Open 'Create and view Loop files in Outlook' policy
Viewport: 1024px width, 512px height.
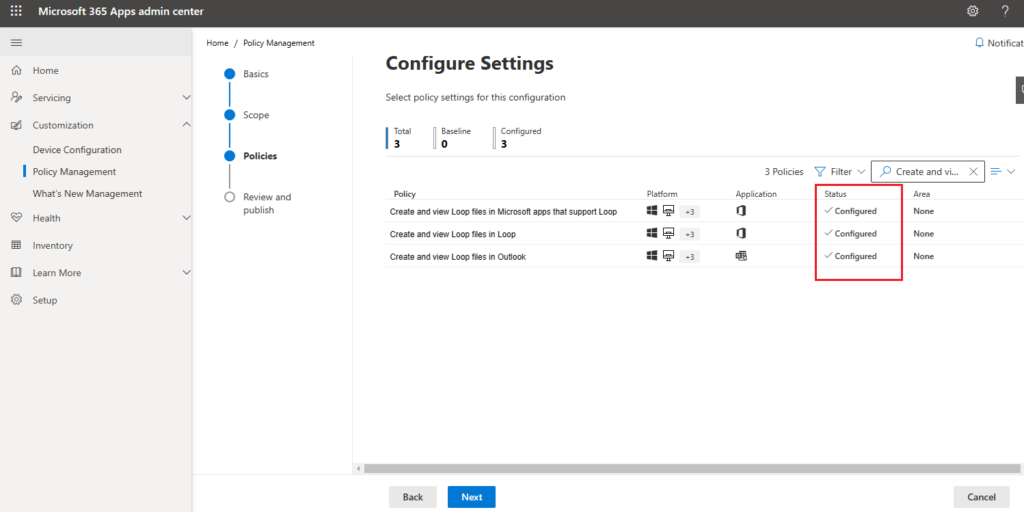[x=458, y=257]
